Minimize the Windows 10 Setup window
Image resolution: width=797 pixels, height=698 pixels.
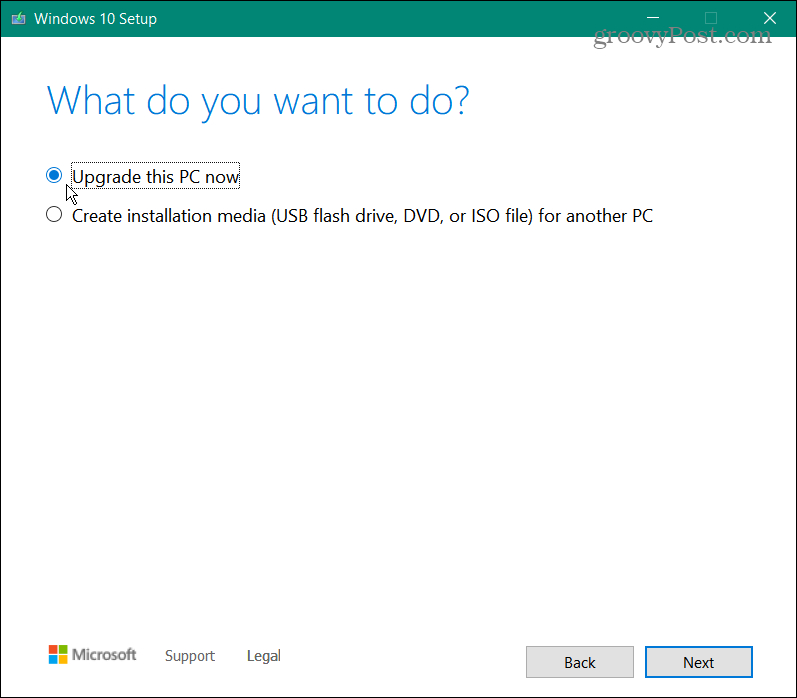(x=653, y=18)
